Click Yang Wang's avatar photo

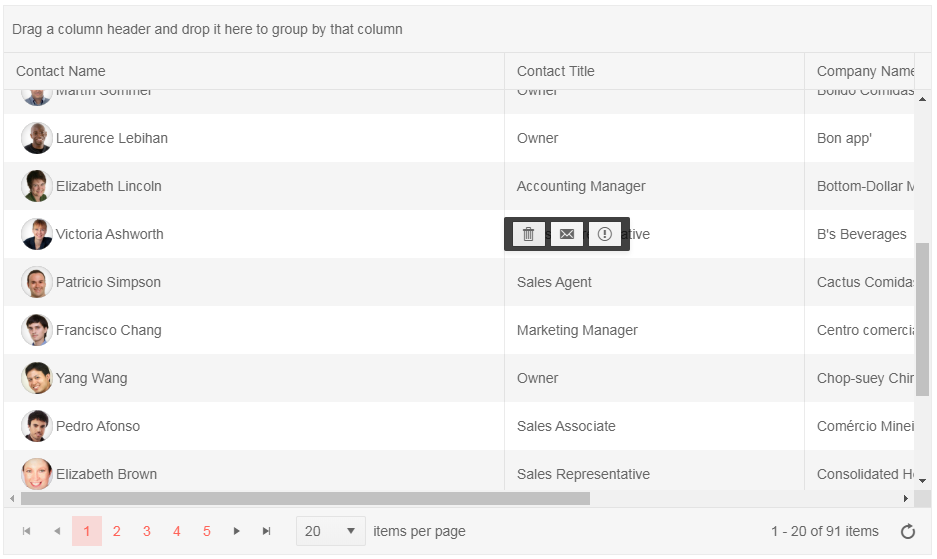[37, 378]
